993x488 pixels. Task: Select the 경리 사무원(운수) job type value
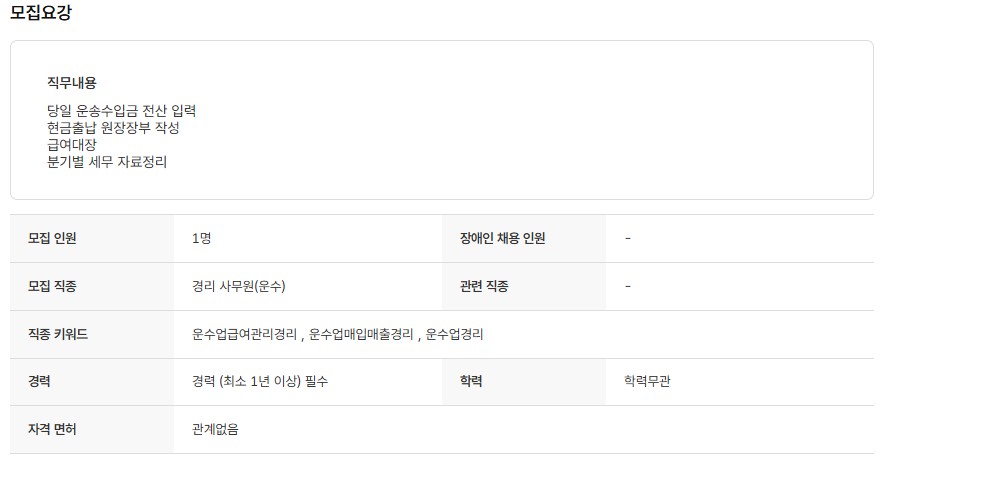(x=239, y=286)
